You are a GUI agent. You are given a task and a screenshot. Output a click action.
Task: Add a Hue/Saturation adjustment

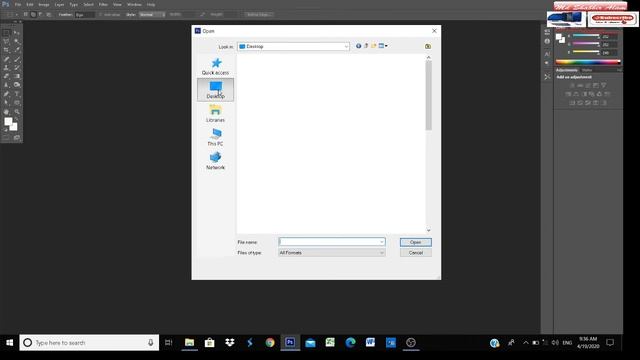coord(568,94)
